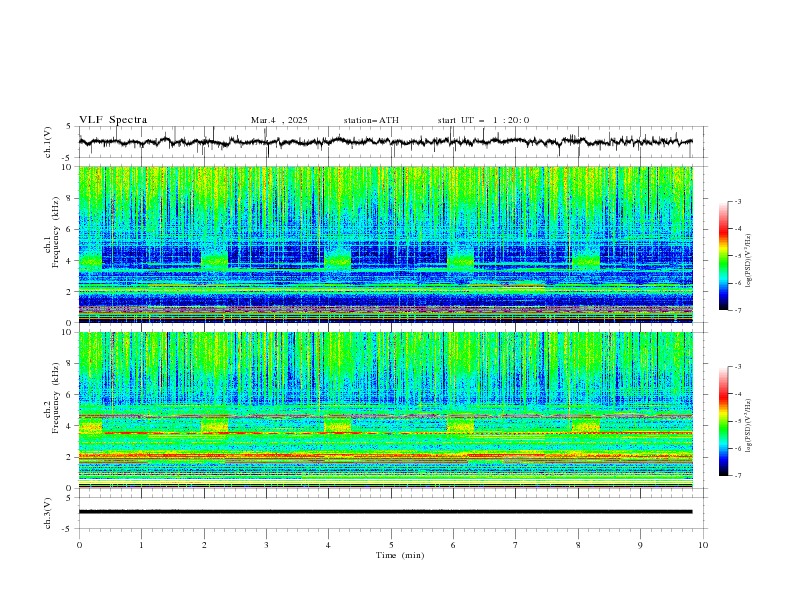
Task: Click the date text "Mar.4 , 2025"
Action: [x=279, y=120]
